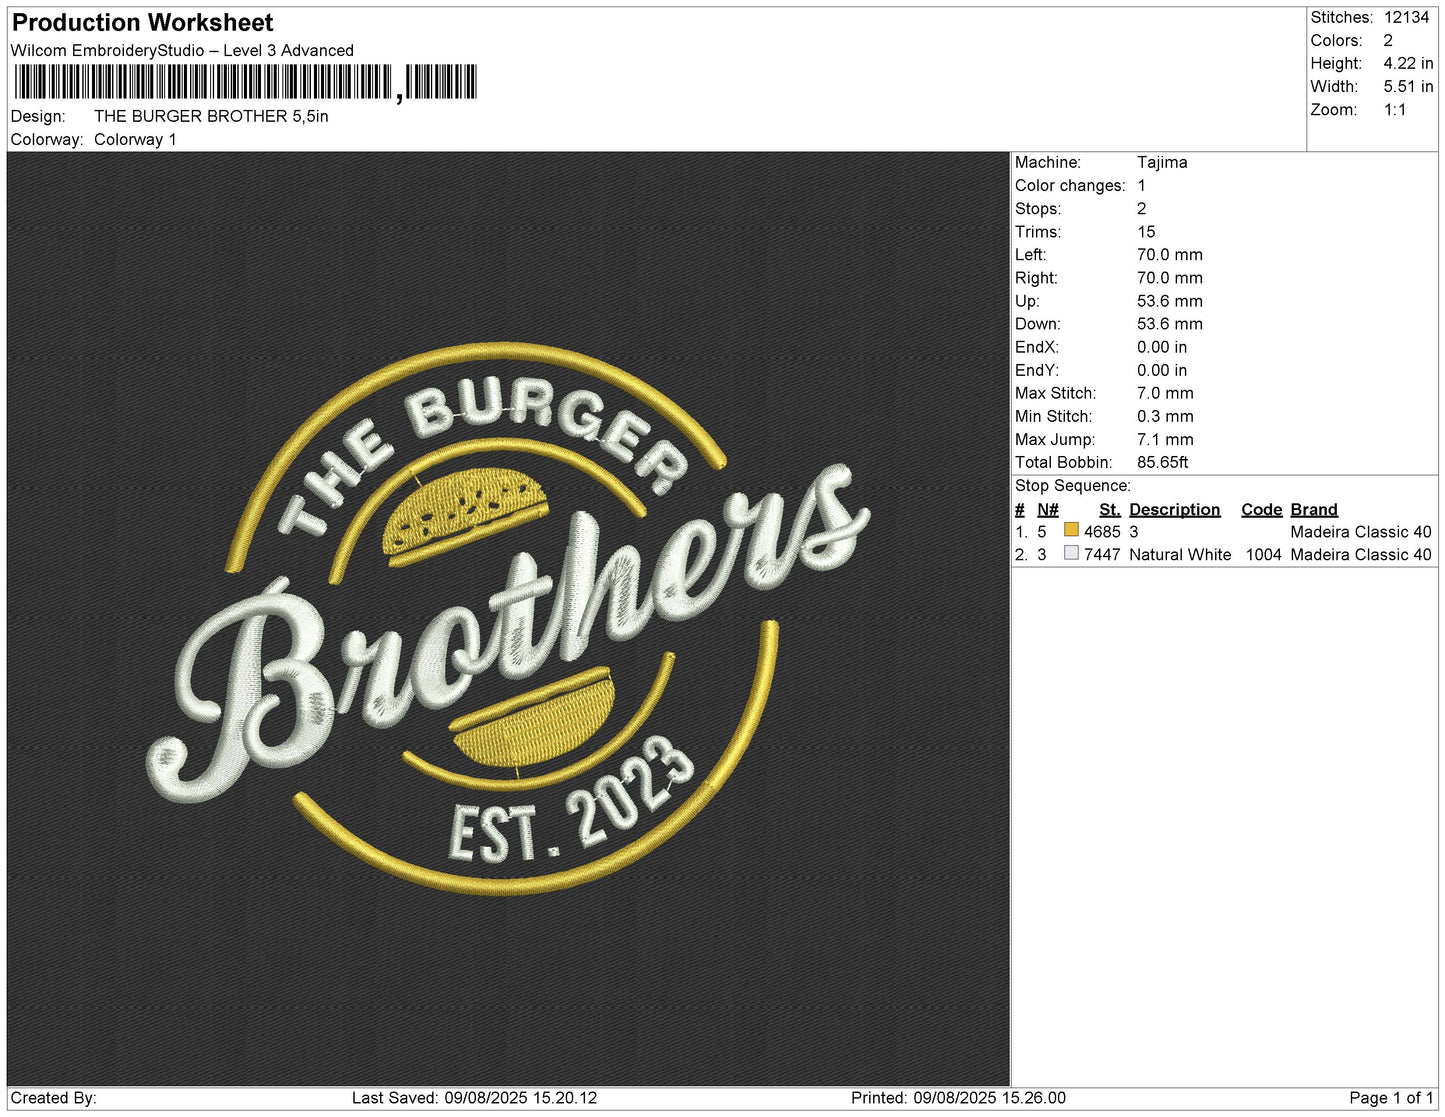Image resolution: width=1445 pixels, height=1117 pixels.
Task: Click the Stitches value 12134
Action: pyautogui.click(x=1406, y=17)
